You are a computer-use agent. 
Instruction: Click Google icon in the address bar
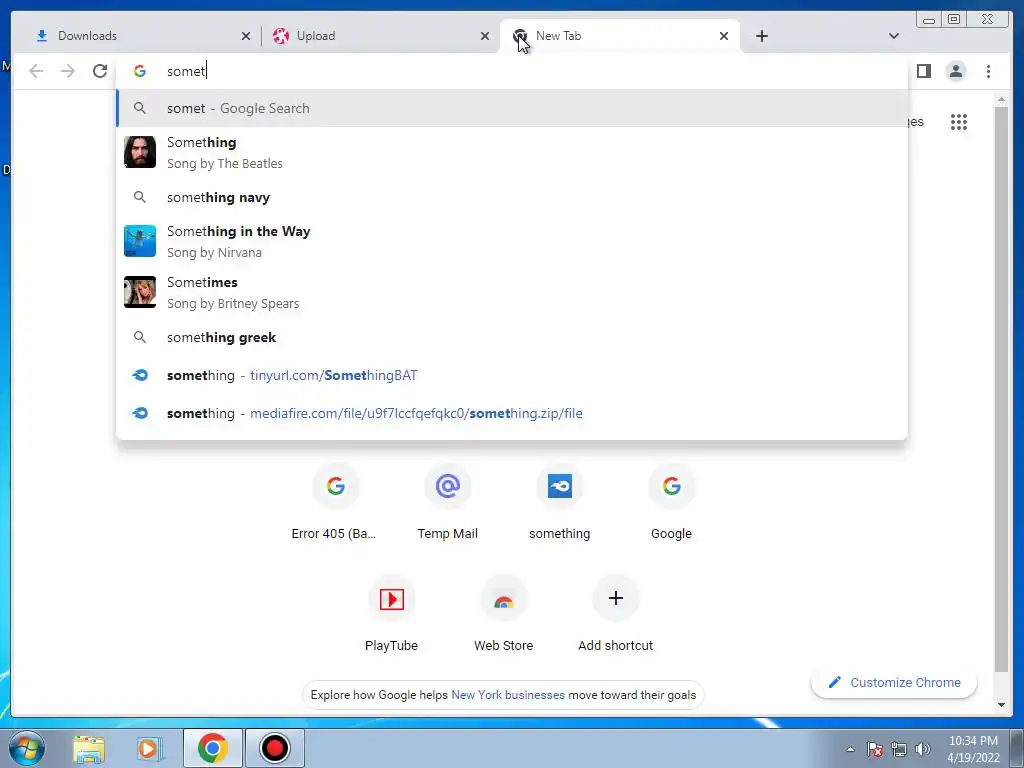[140, 71]
